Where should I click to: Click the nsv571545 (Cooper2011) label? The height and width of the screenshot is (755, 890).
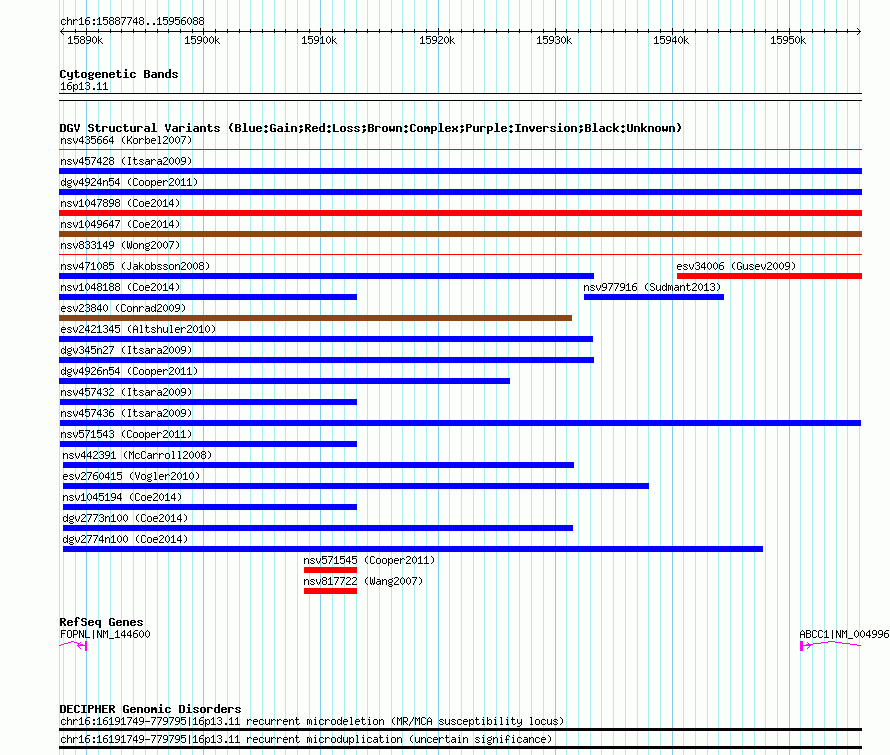tap(369, 560)
